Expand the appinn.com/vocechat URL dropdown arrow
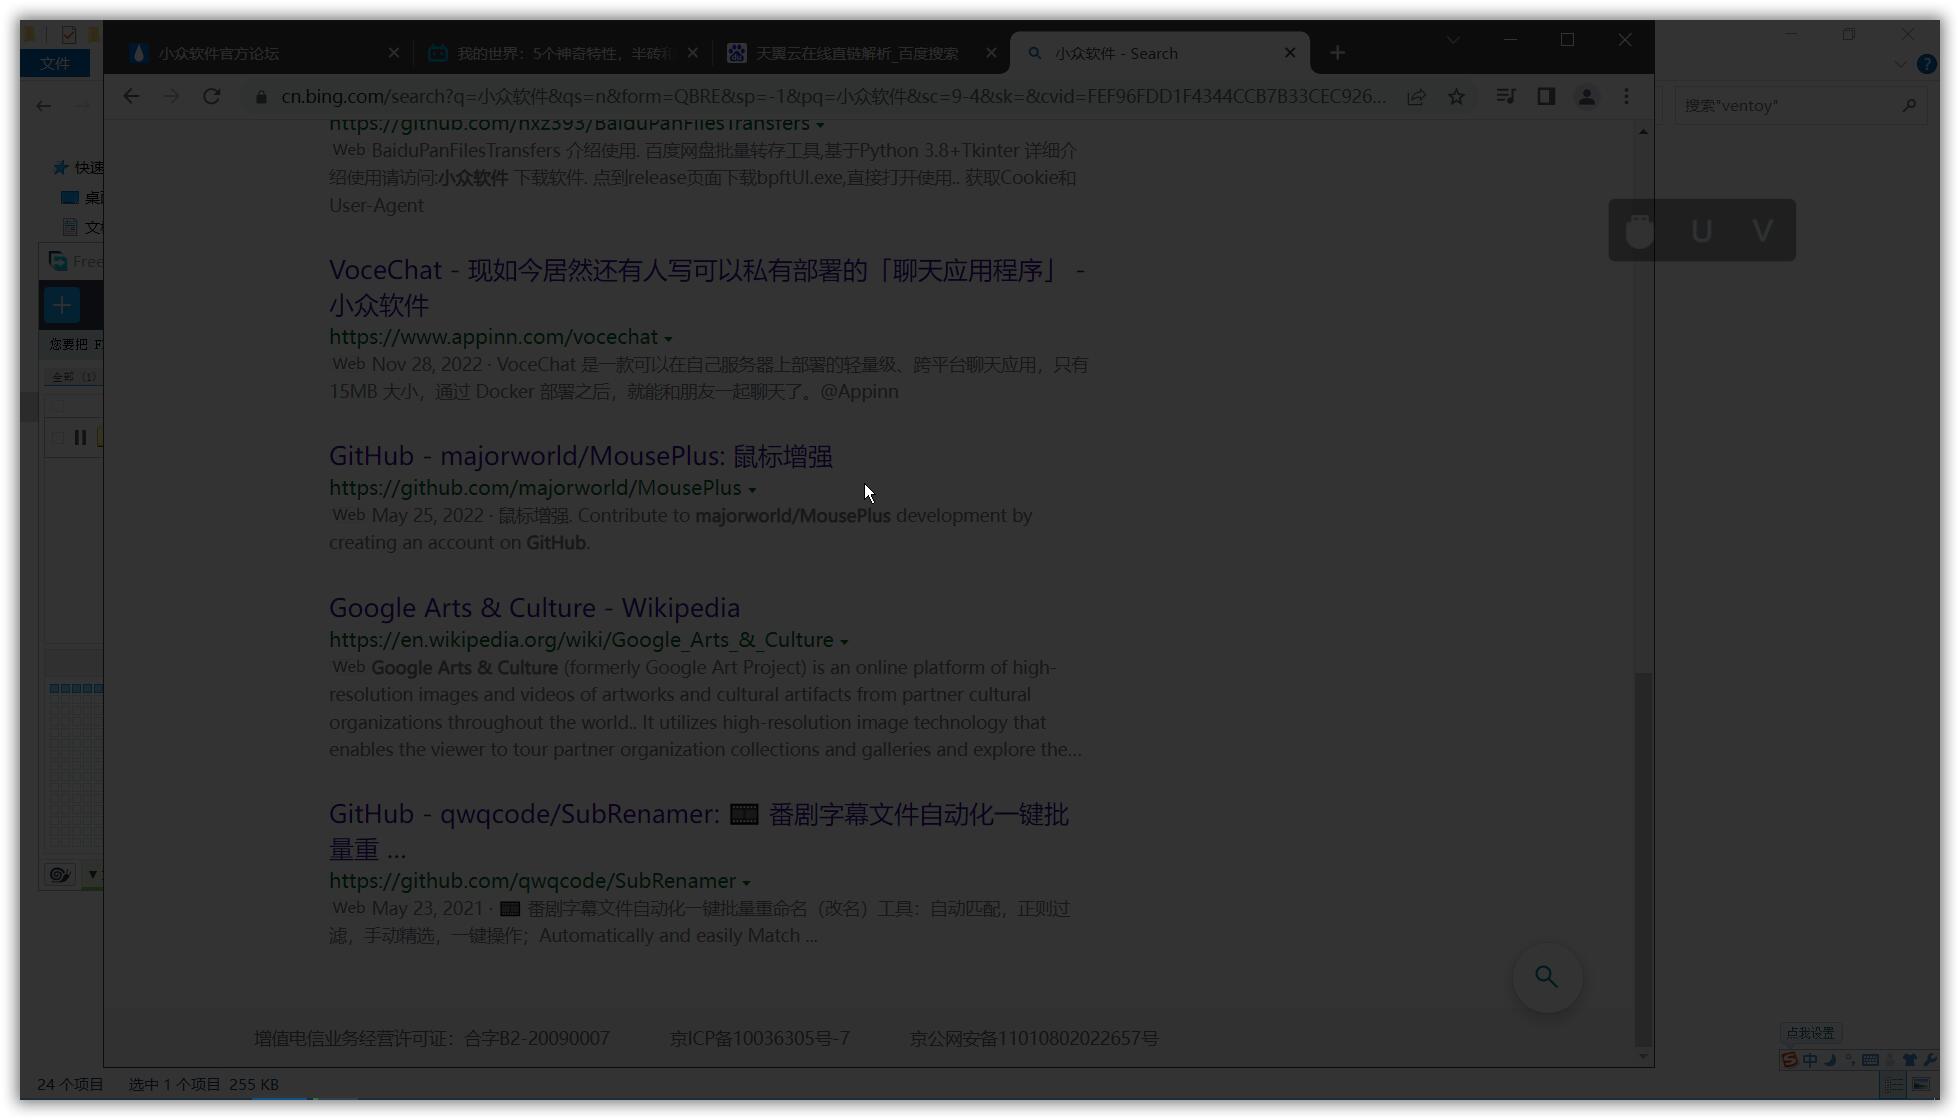1960x1120 pixels. coord(668,339)
